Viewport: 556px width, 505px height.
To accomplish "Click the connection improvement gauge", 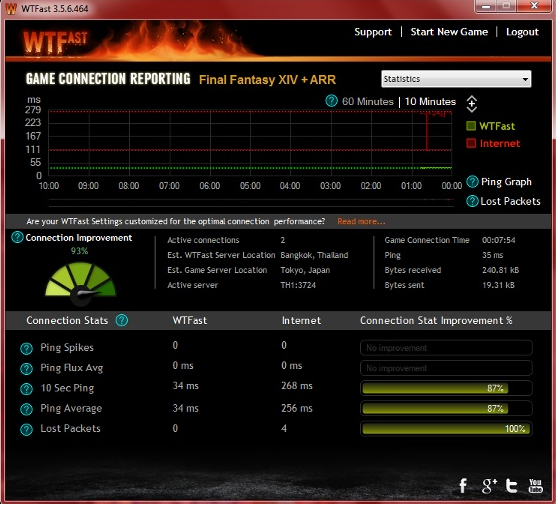I will click(80, 284).
